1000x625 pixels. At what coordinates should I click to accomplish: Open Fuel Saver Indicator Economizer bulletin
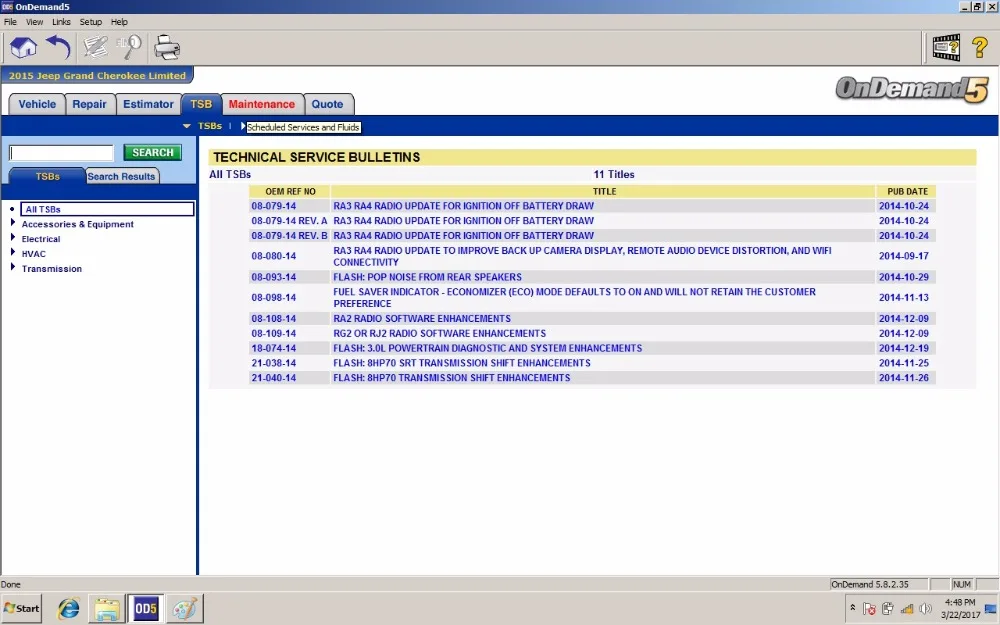click(574, 298)
